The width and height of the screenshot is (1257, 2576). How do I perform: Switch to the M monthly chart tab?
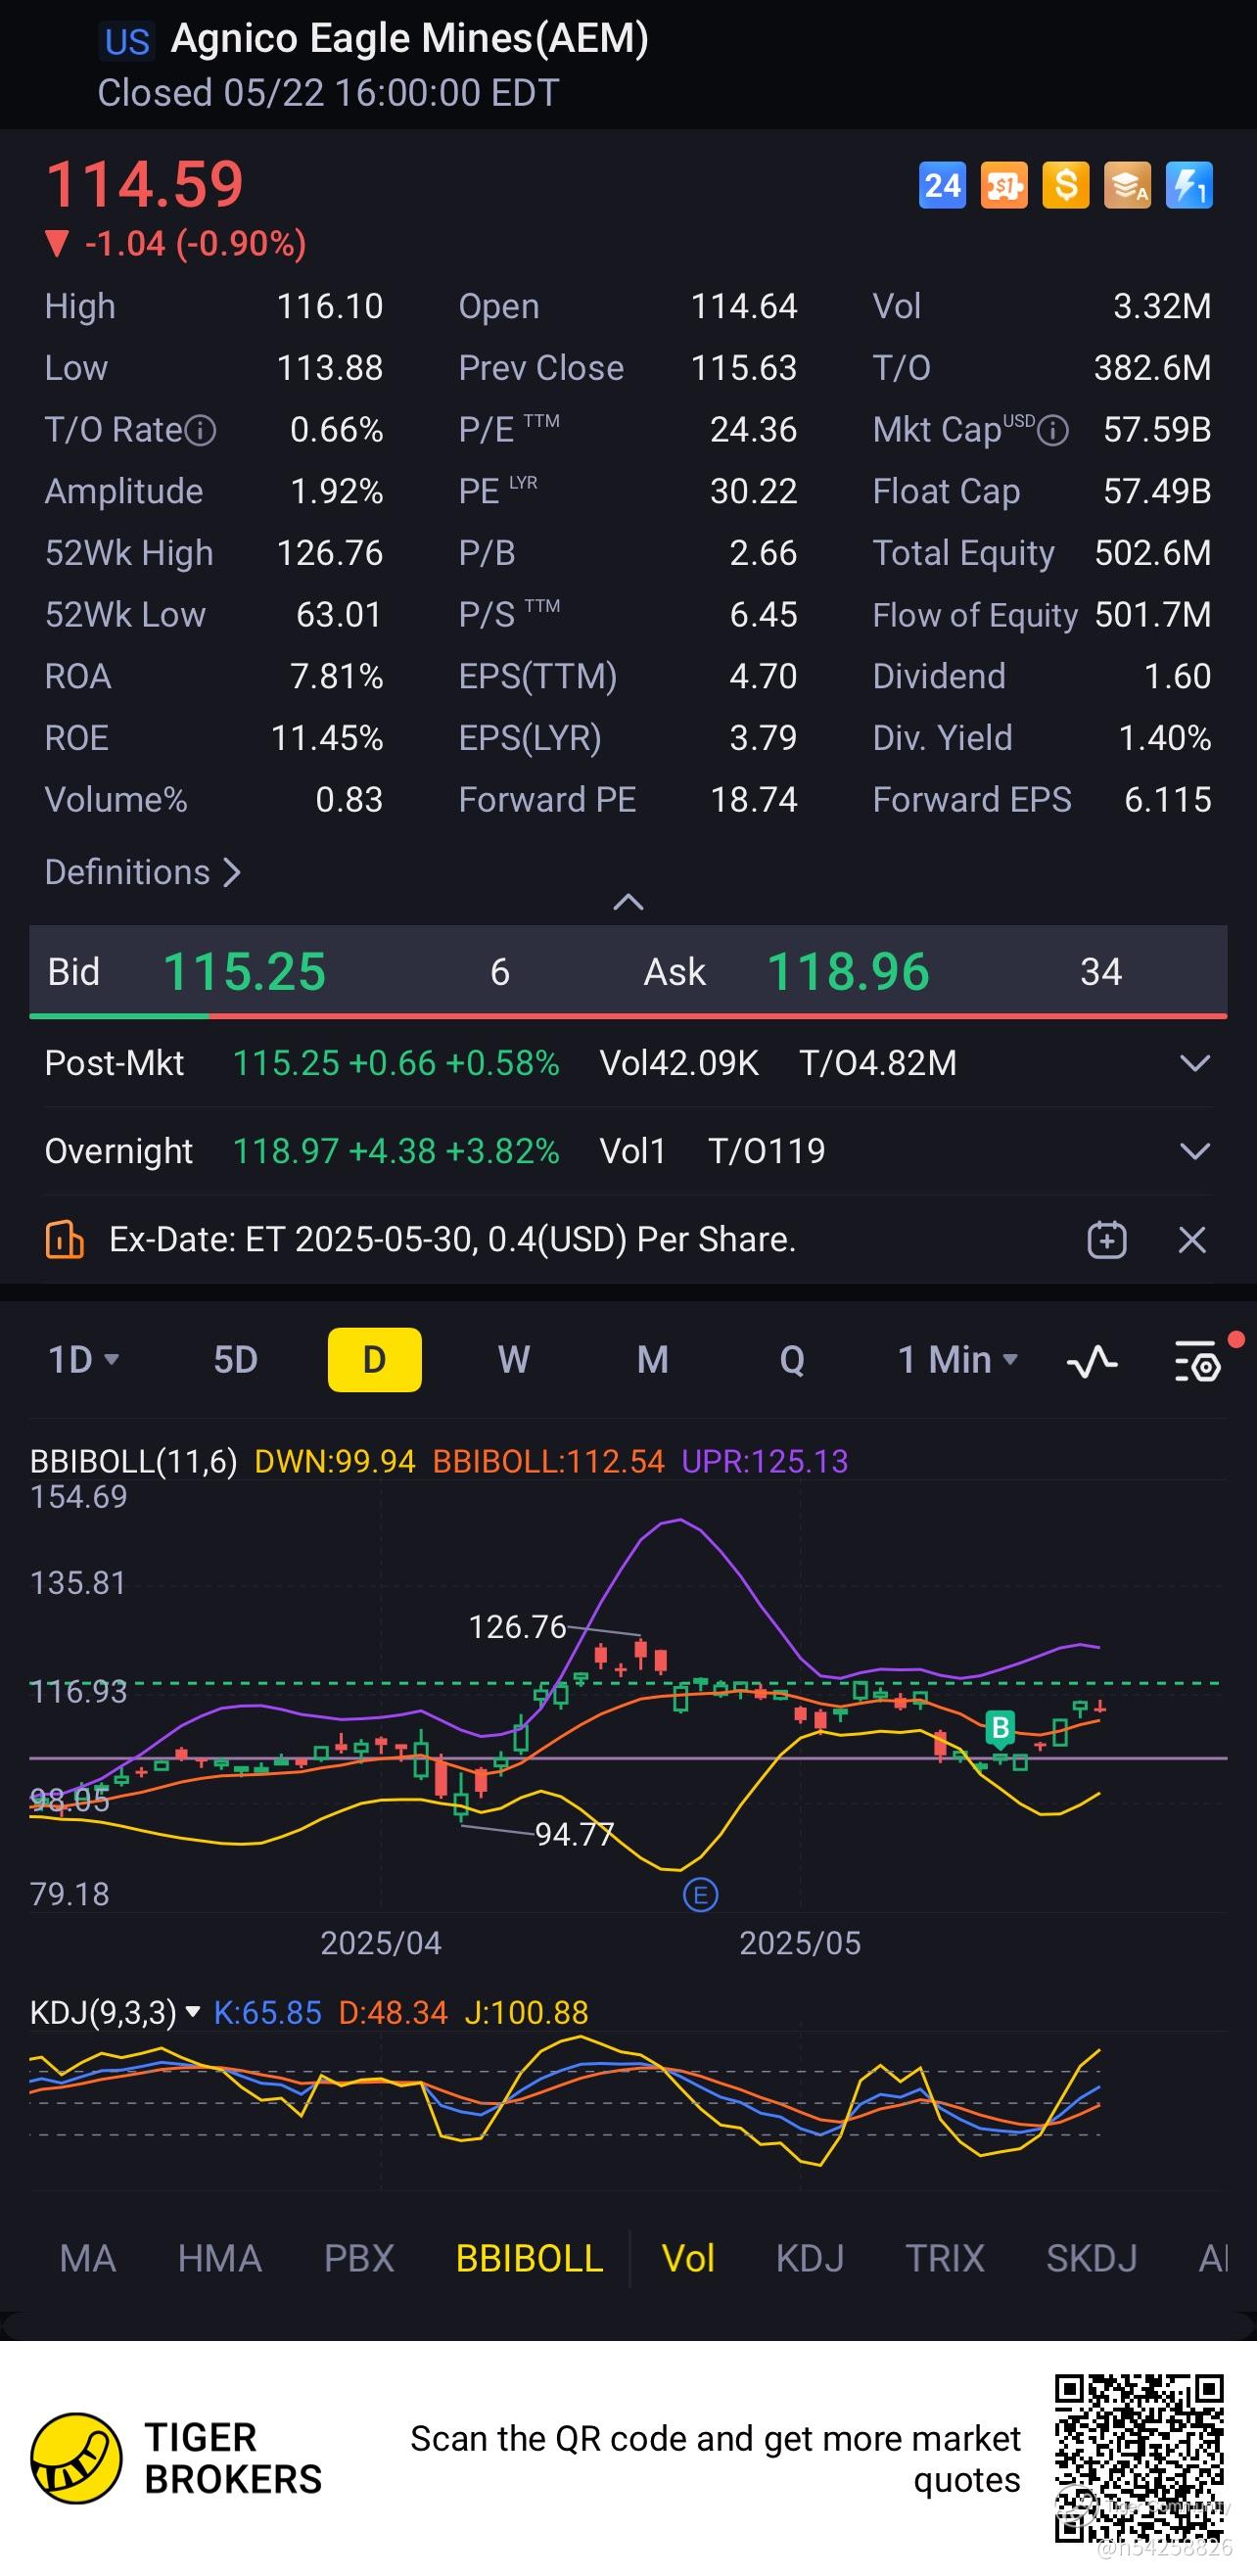point(653,1360)
